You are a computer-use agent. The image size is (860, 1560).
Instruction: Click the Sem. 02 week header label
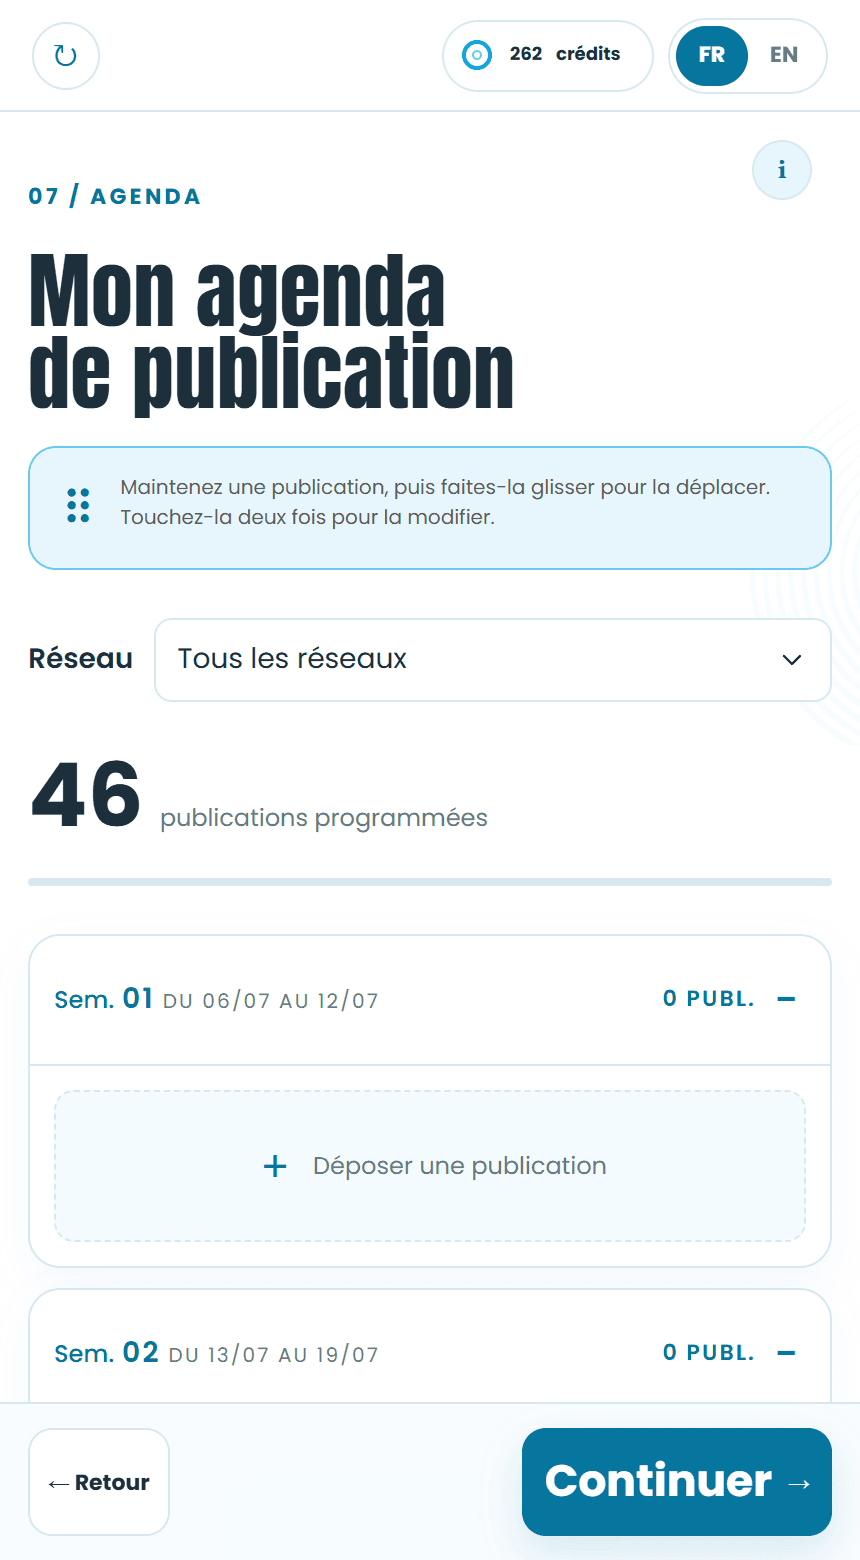tap(107, 1353)
